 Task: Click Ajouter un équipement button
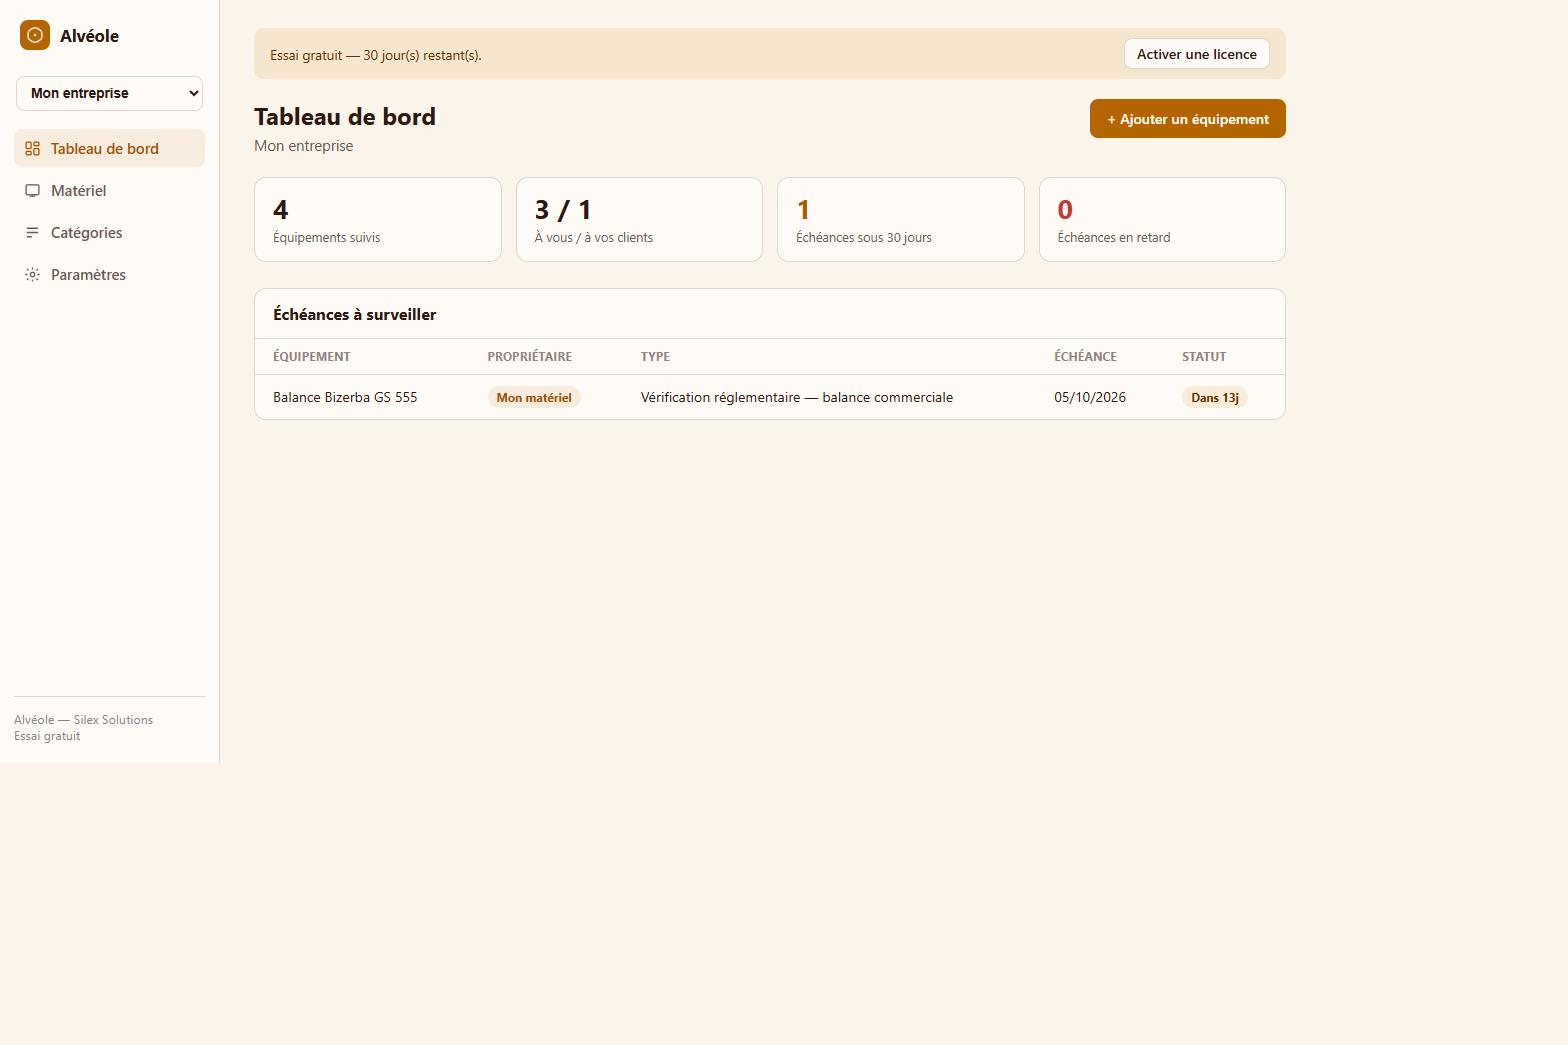point(1188,119)
